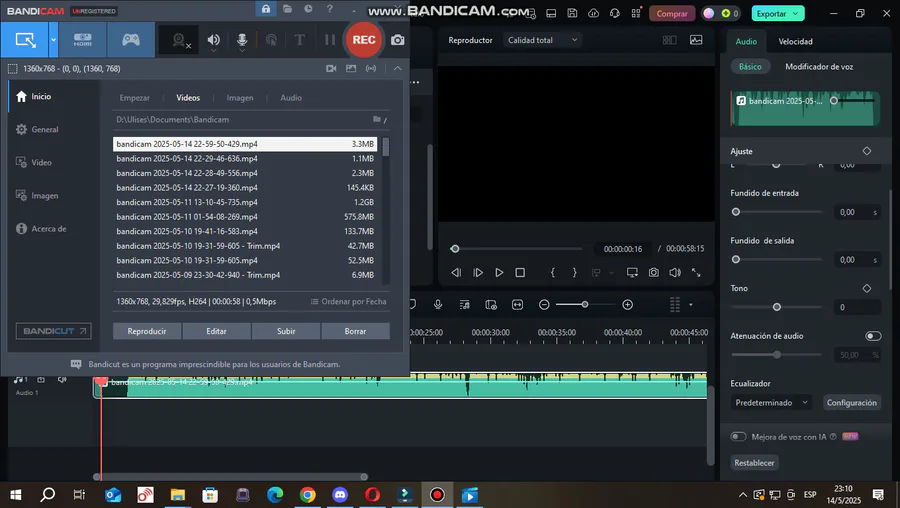Toggle mouse click effects icon
The height and width of the screenshot is (508, 900).
point(271,40)
